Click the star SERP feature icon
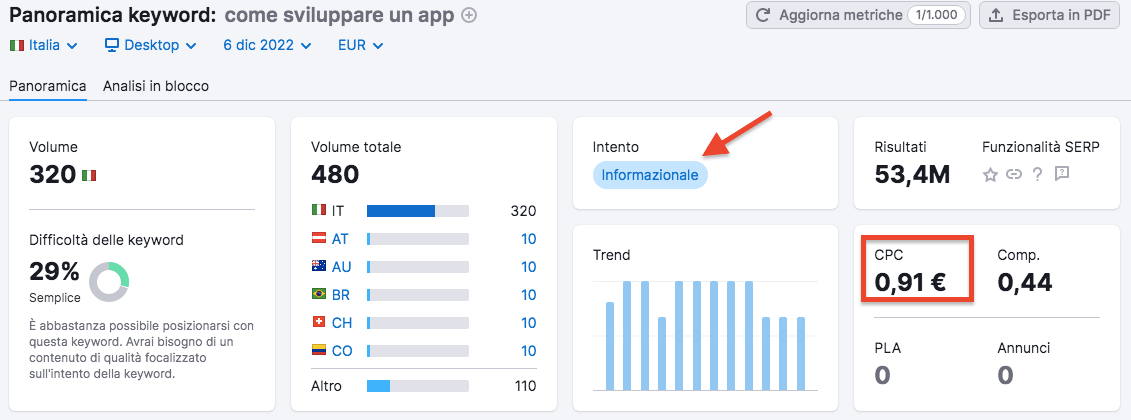Image resolution: width=1131 pixels, height=420 pixels. pyautogui.click(x=990, y=175)
